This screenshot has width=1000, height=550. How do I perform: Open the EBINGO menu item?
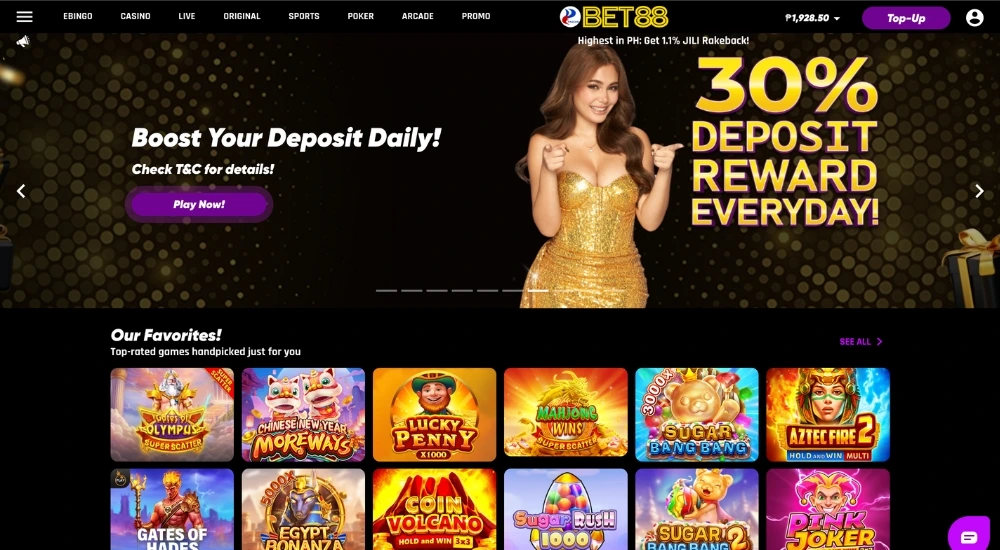coord(78,17)
